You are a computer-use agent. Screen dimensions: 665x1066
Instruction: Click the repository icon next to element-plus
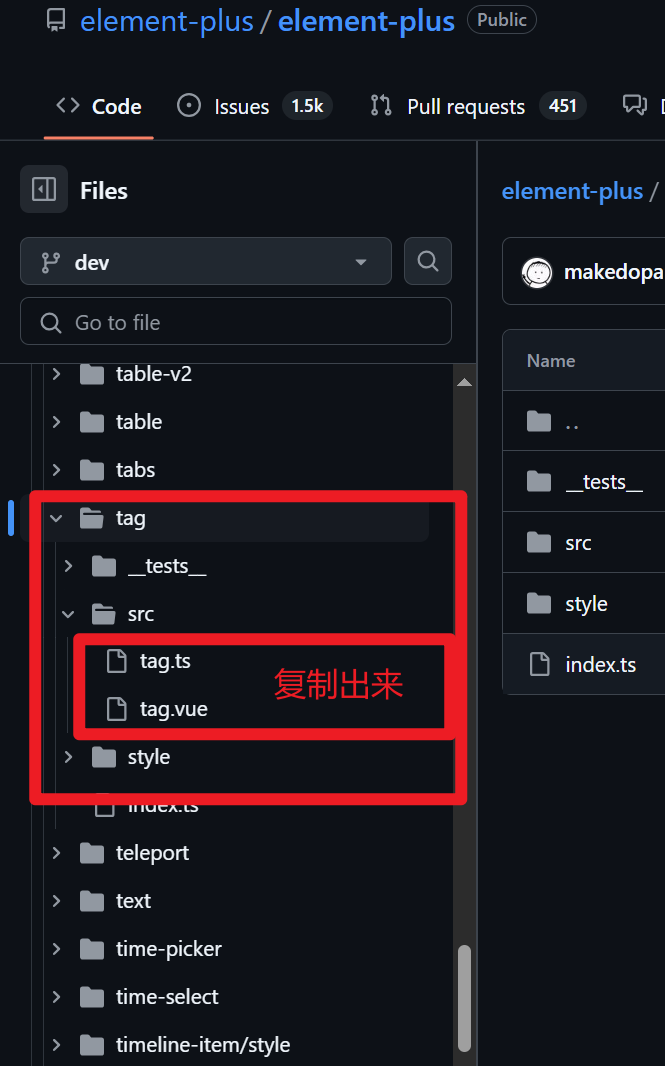(x=56, y=21)
